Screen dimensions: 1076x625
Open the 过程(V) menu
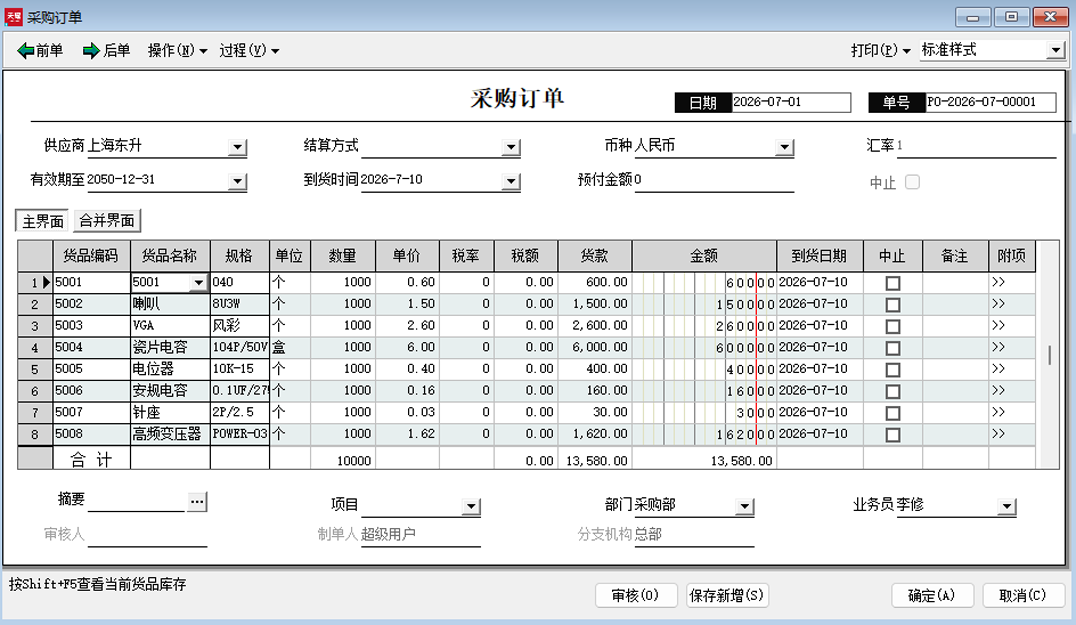pos(249,50)
